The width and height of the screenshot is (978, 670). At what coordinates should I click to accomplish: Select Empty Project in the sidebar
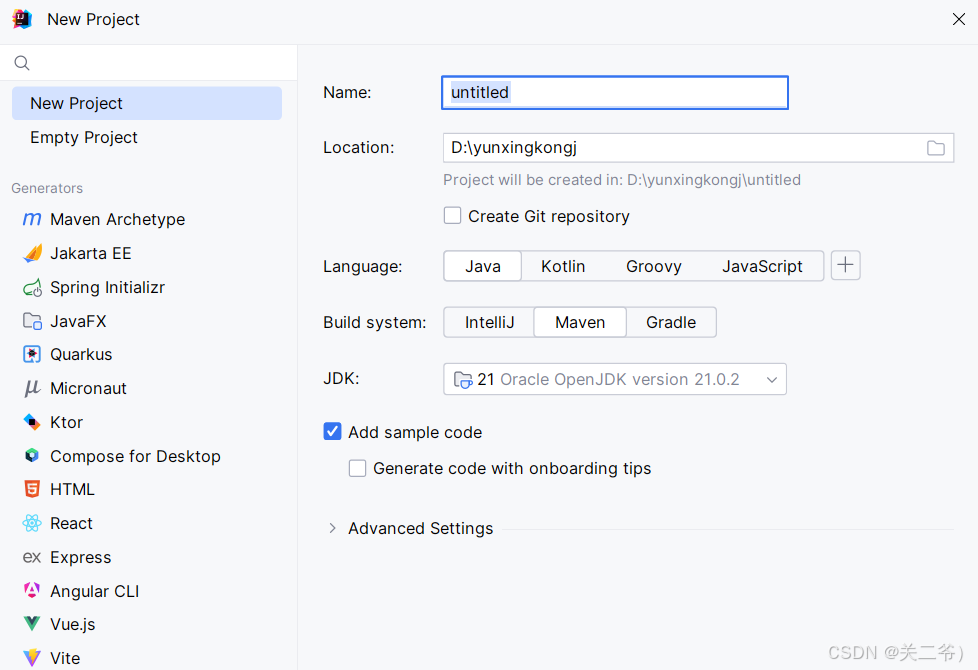147,137
